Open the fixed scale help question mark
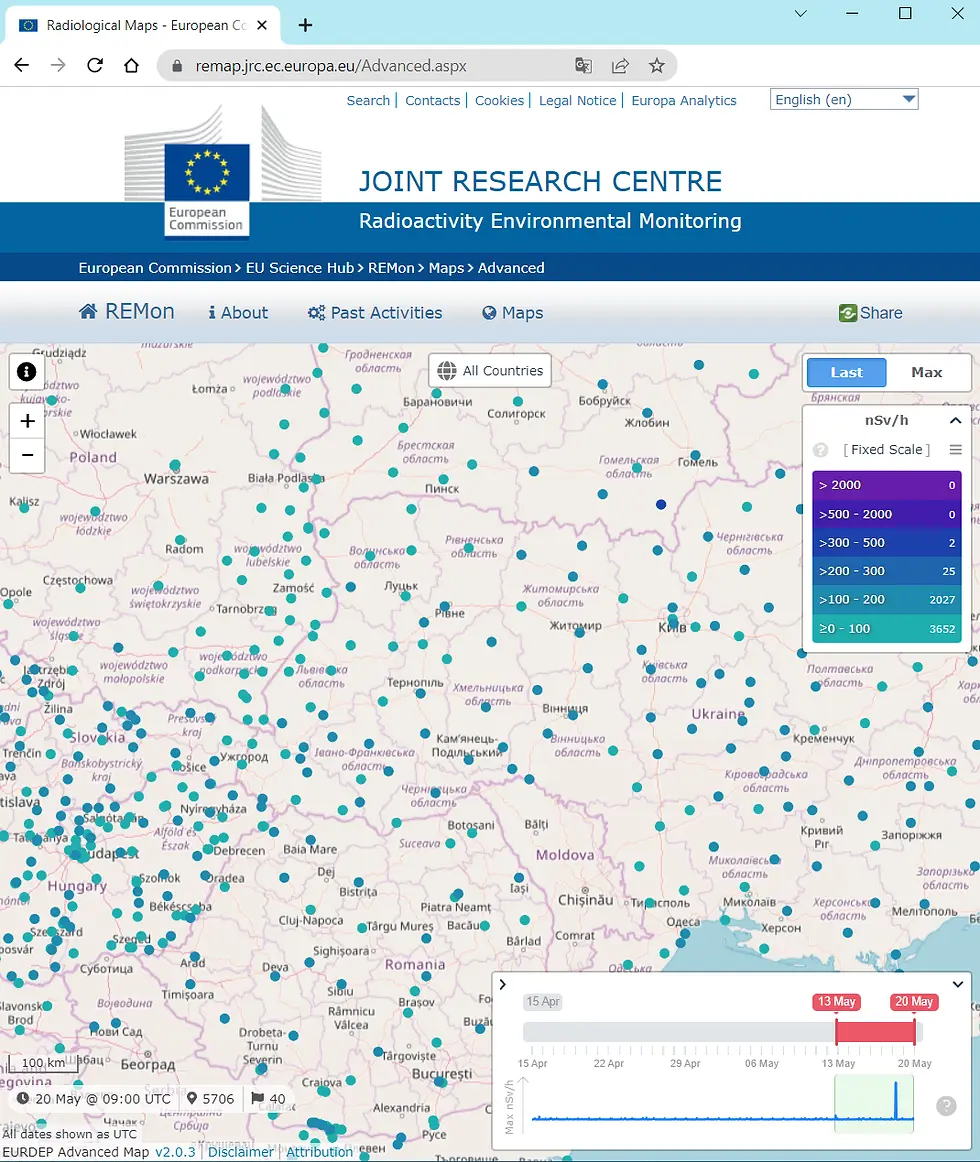This screenshot has height=1162, width=980. [820, 450]
